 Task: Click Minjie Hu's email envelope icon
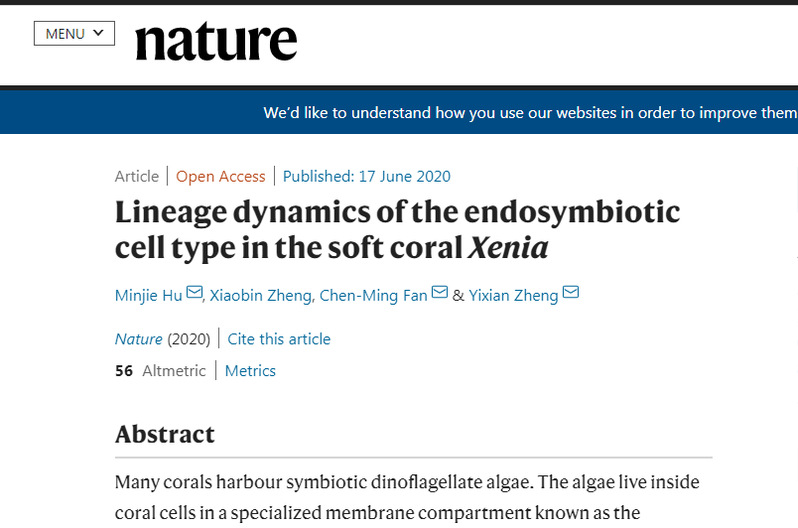[x=194, y=293]
